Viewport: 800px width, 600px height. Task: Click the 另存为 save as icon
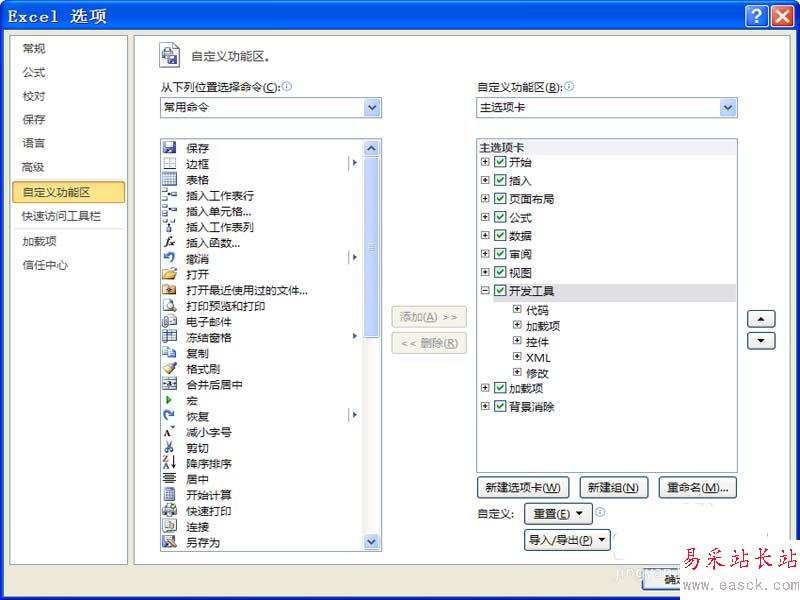(169, 542)
